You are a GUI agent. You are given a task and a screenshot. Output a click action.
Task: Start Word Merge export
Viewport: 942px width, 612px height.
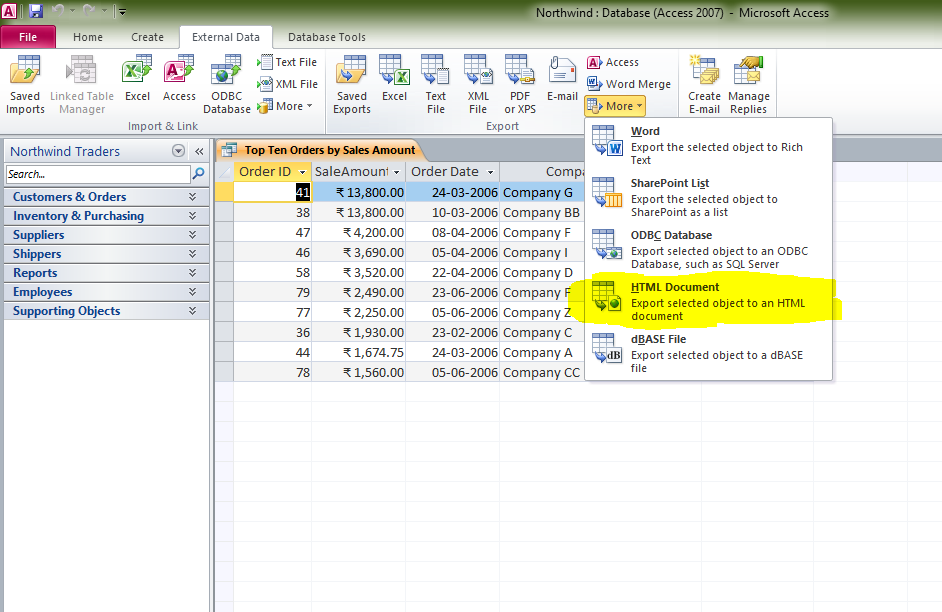click(x=629, y=84)
